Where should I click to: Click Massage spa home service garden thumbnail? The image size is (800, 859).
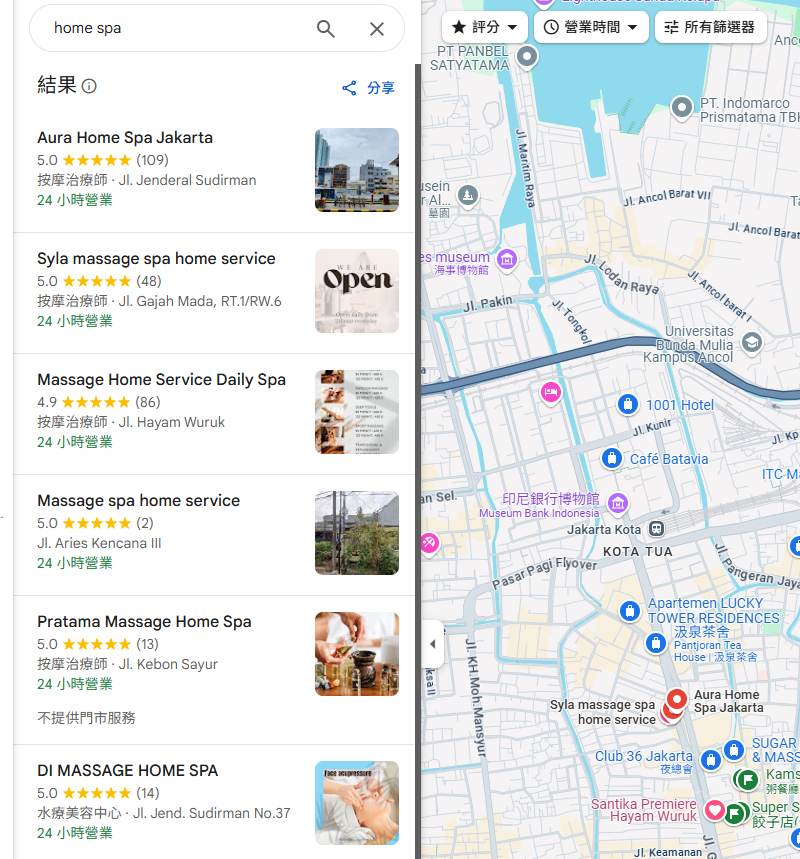pos(357,533)
